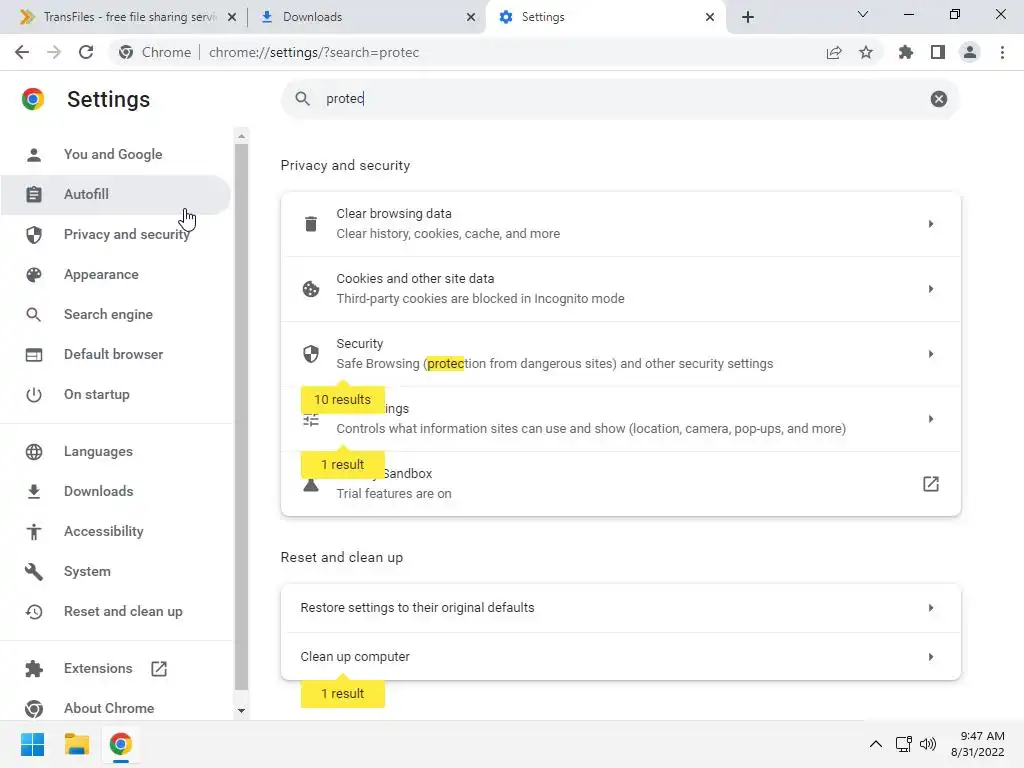Bookmark this page with the star icon
The width and height of the screenshot is (1024, 768).
tap(866, 52)
